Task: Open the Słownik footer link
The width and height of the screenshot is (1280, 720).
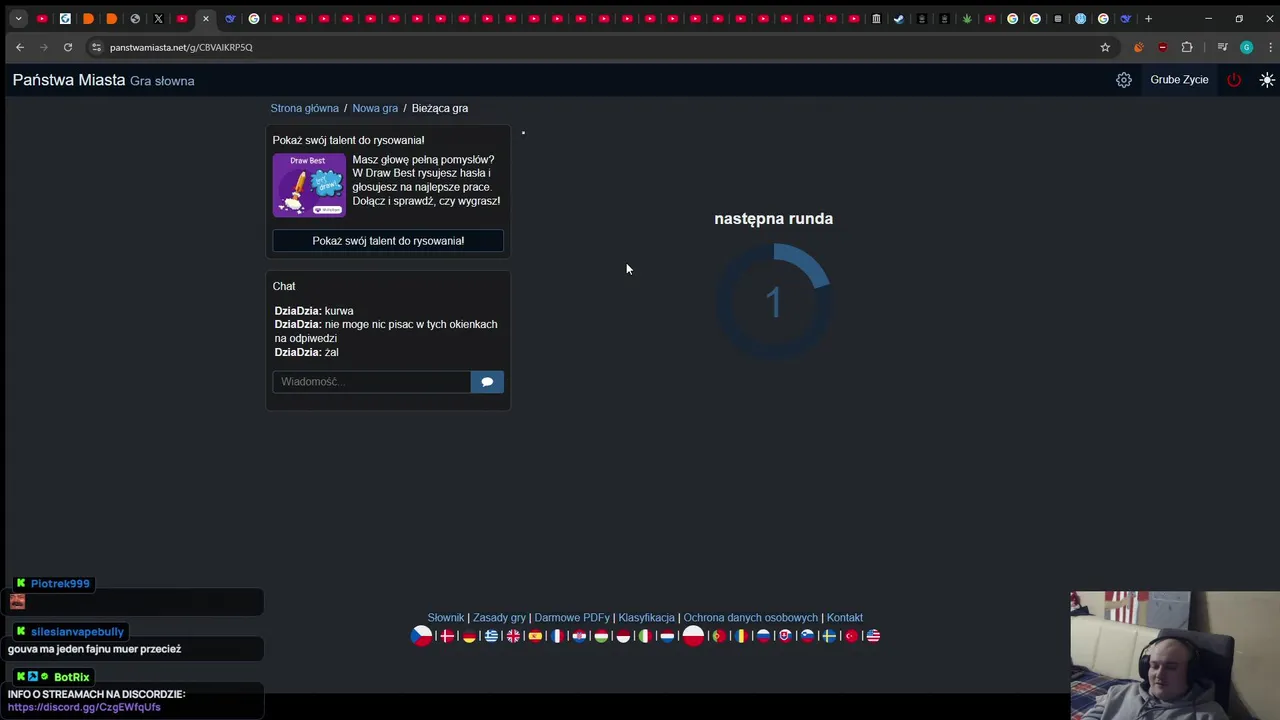Action: pyautogui.click(x=446, y=618)
